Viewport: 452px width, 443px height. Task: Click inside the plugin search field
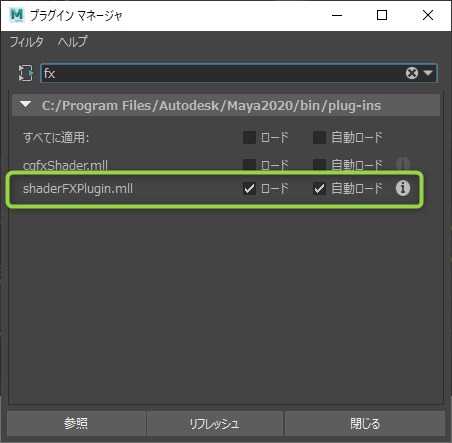tap(223, 73)
